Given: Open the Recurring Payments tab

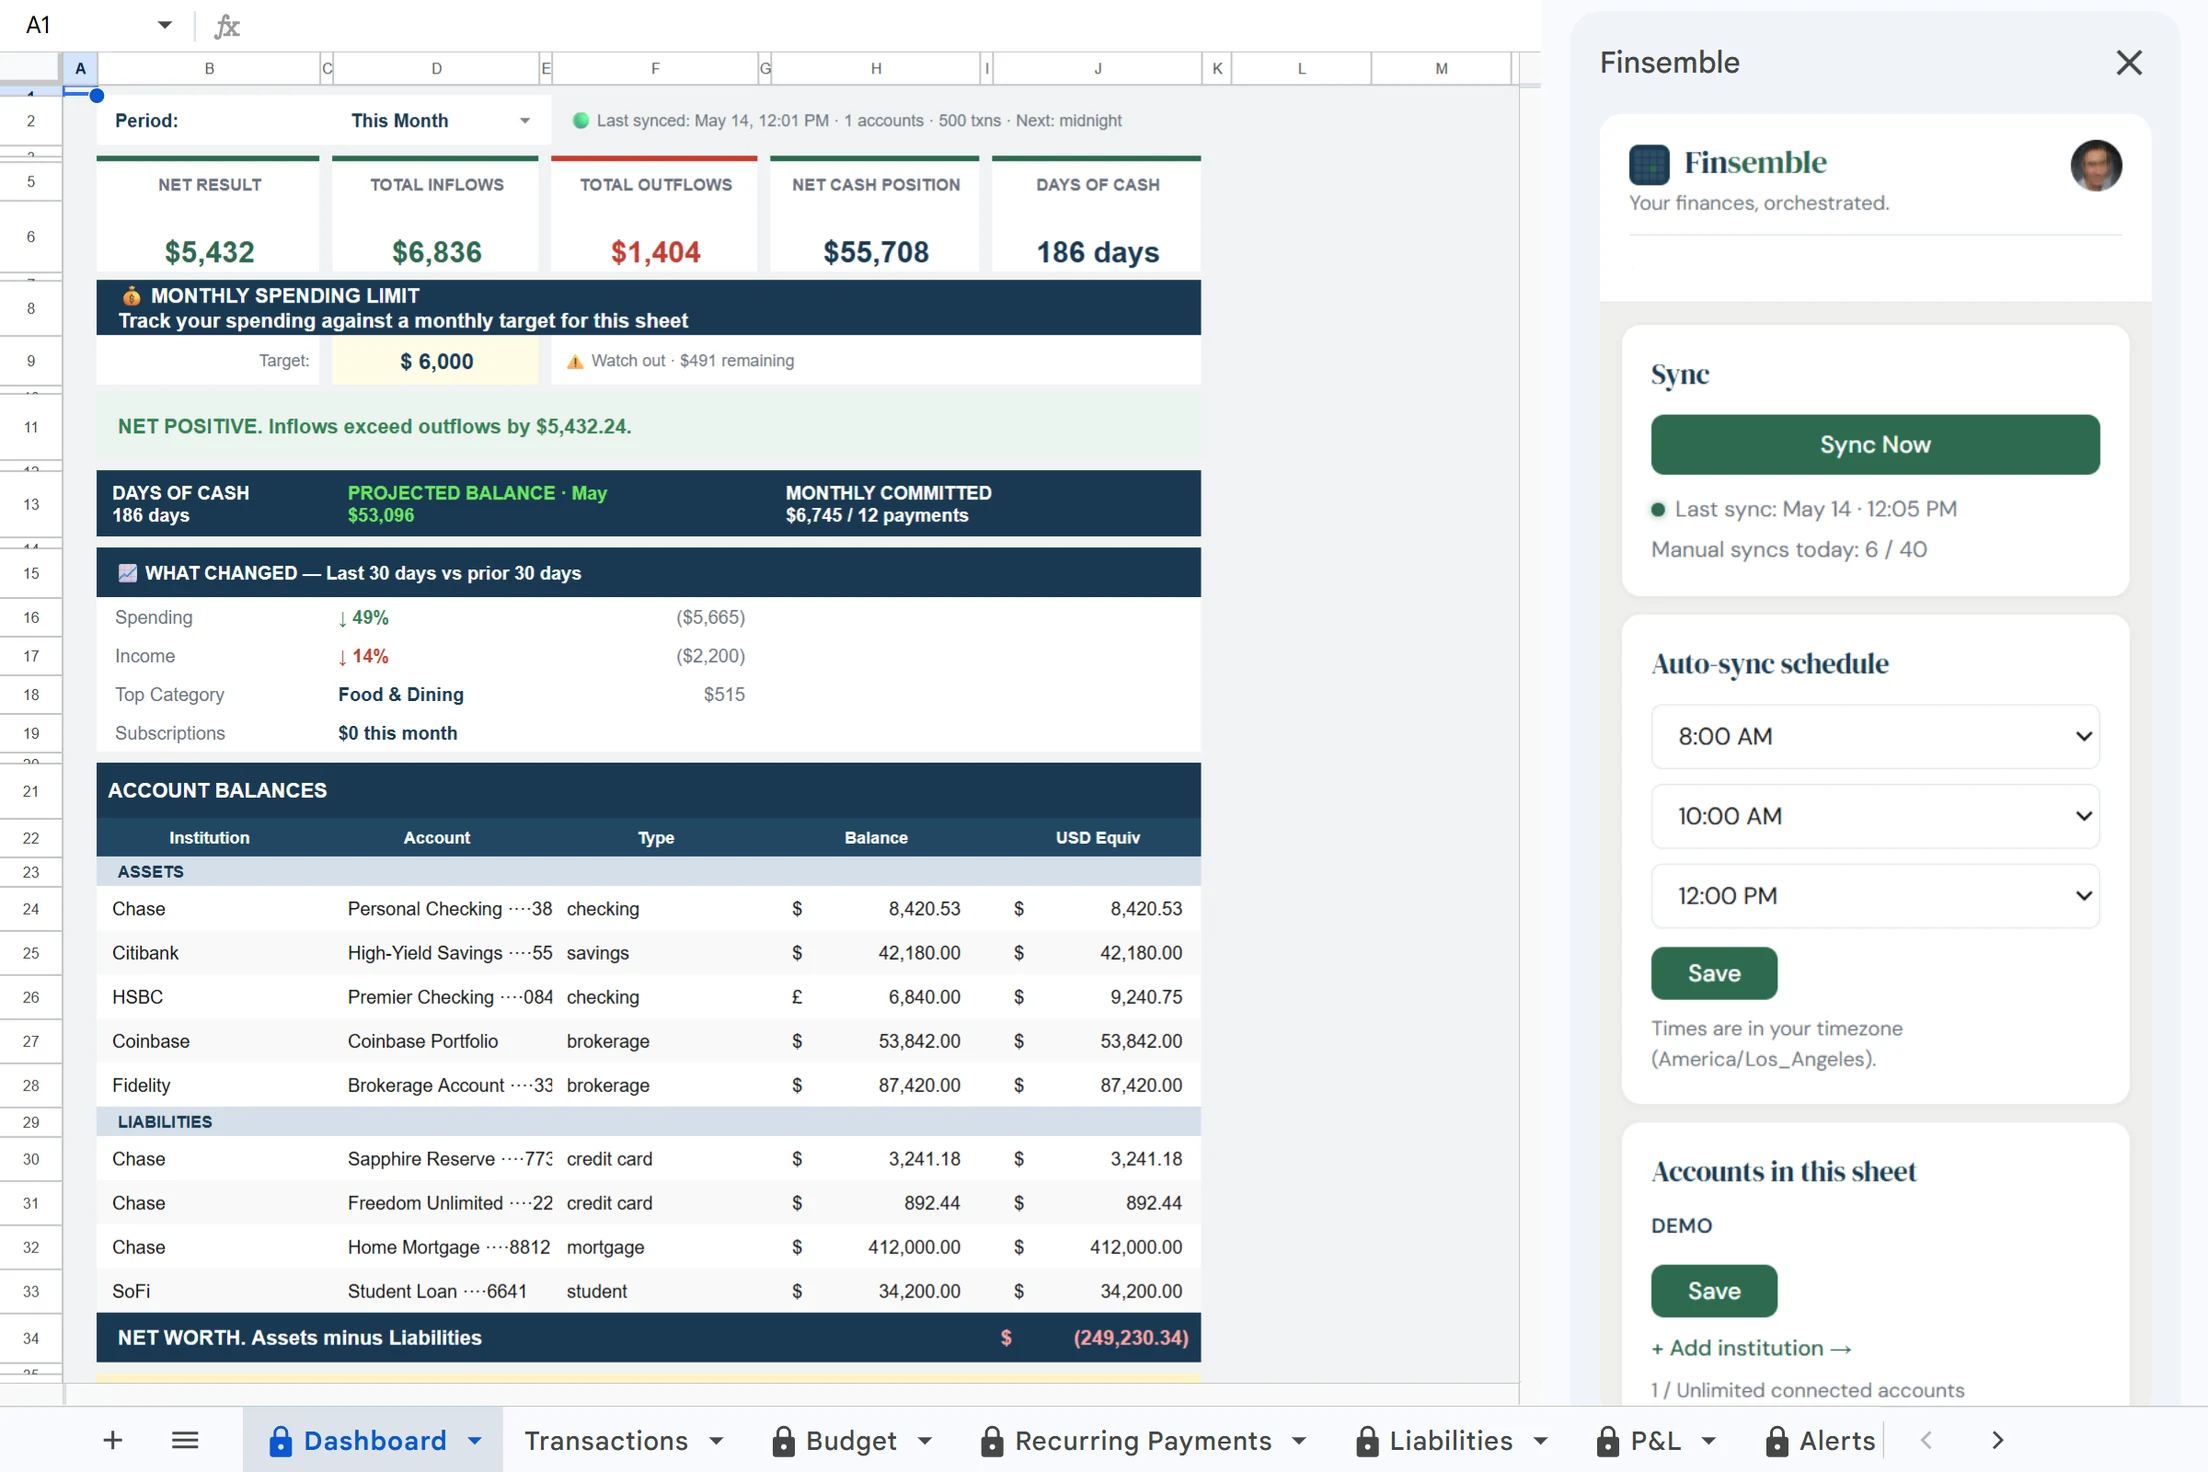Looking at the screenshot, I should point(1143,1440).
